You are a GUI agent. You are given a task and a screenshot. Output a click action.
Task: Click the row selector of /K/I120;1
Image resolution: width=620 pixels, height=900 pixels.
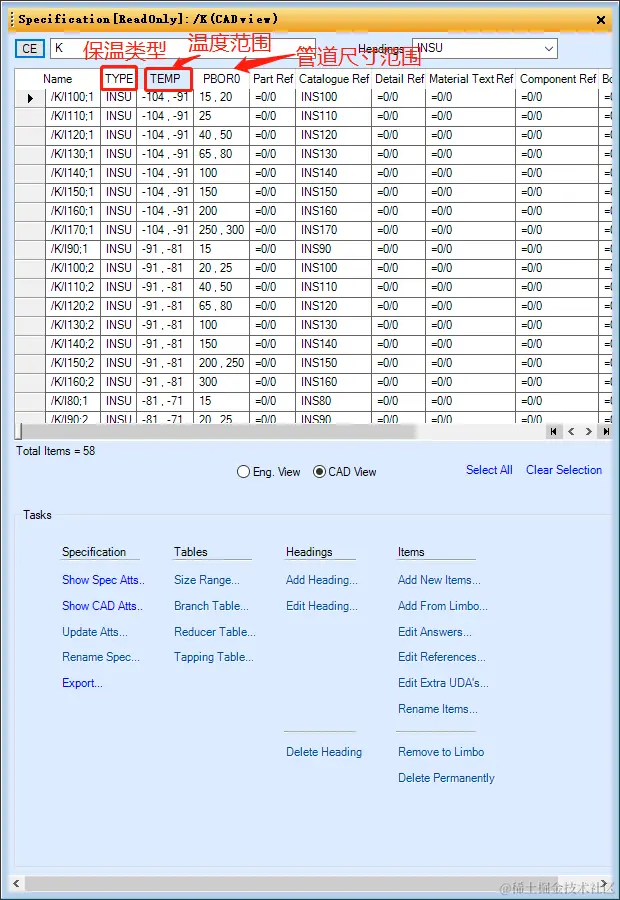point(30,135)
